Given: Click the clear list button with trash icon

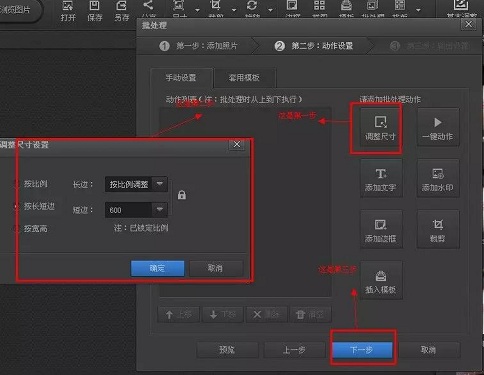Looking at the screenshot, I should click(311, 315).
